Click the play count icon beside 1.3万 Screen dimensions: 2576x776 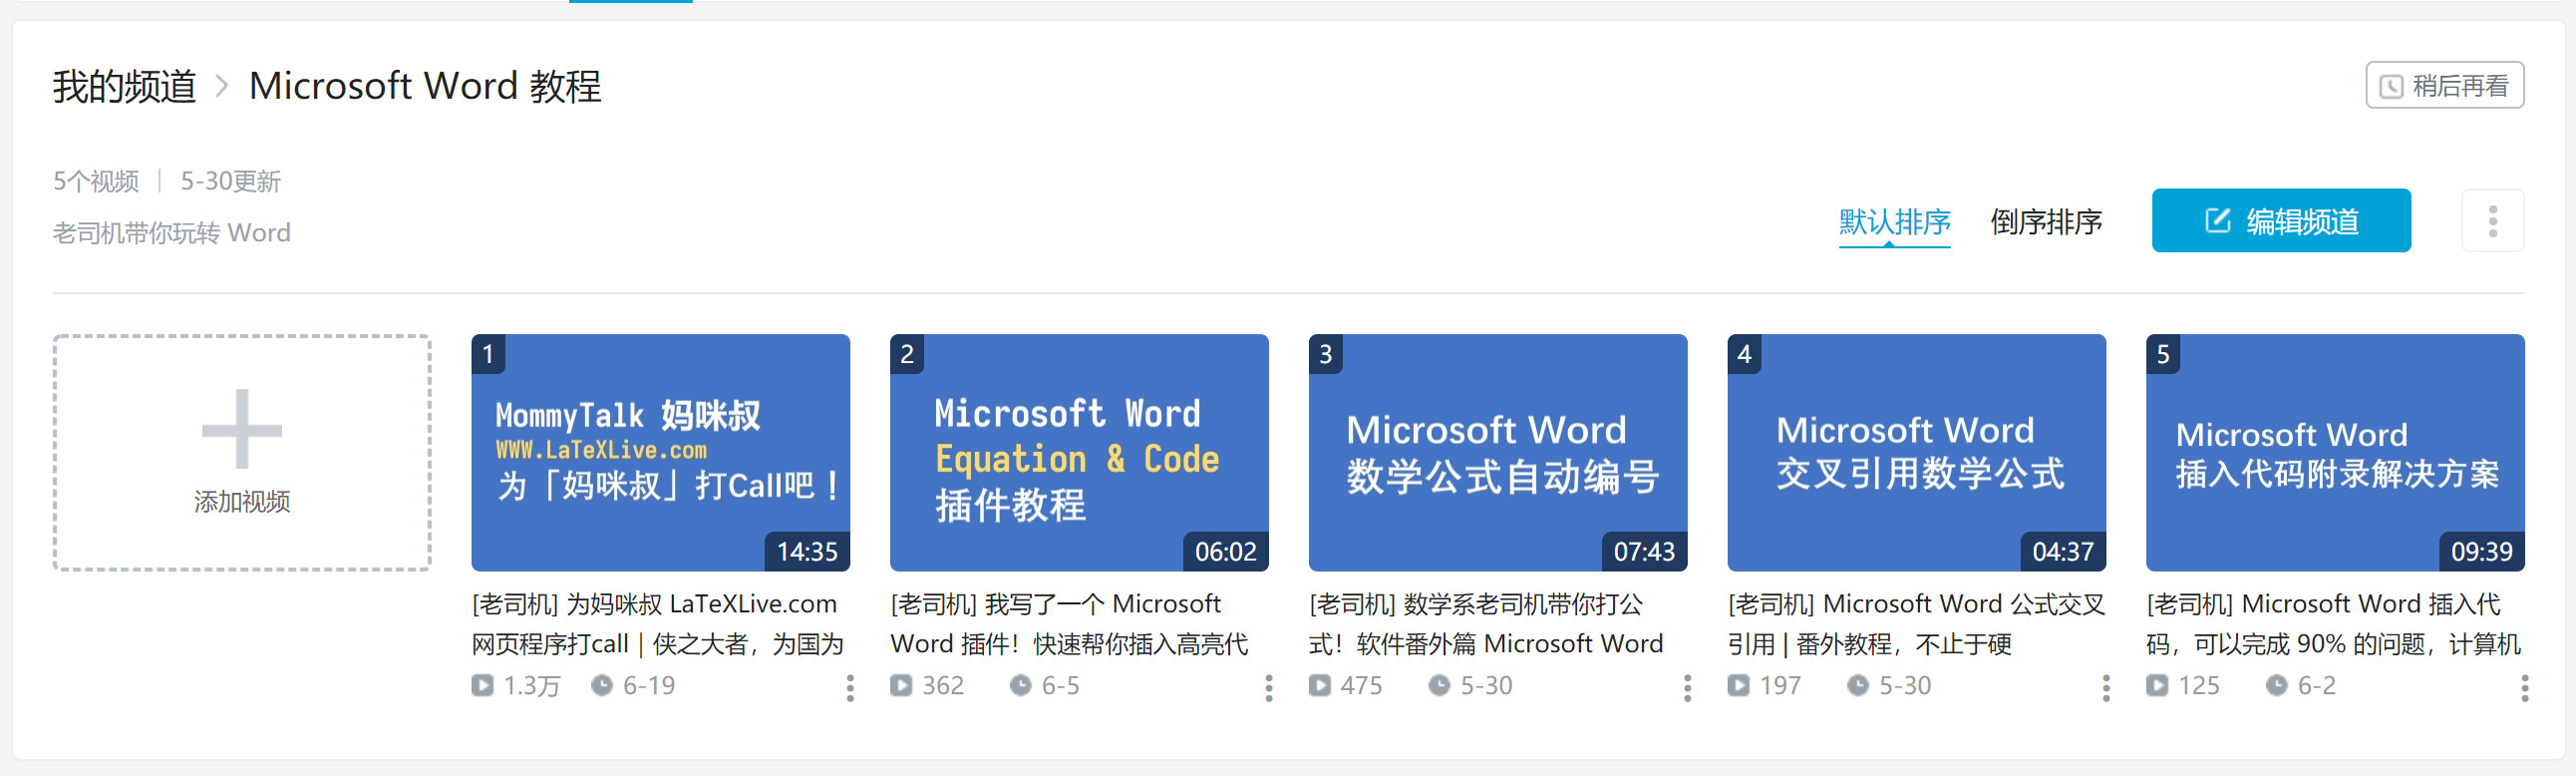[x=483, y=686]
